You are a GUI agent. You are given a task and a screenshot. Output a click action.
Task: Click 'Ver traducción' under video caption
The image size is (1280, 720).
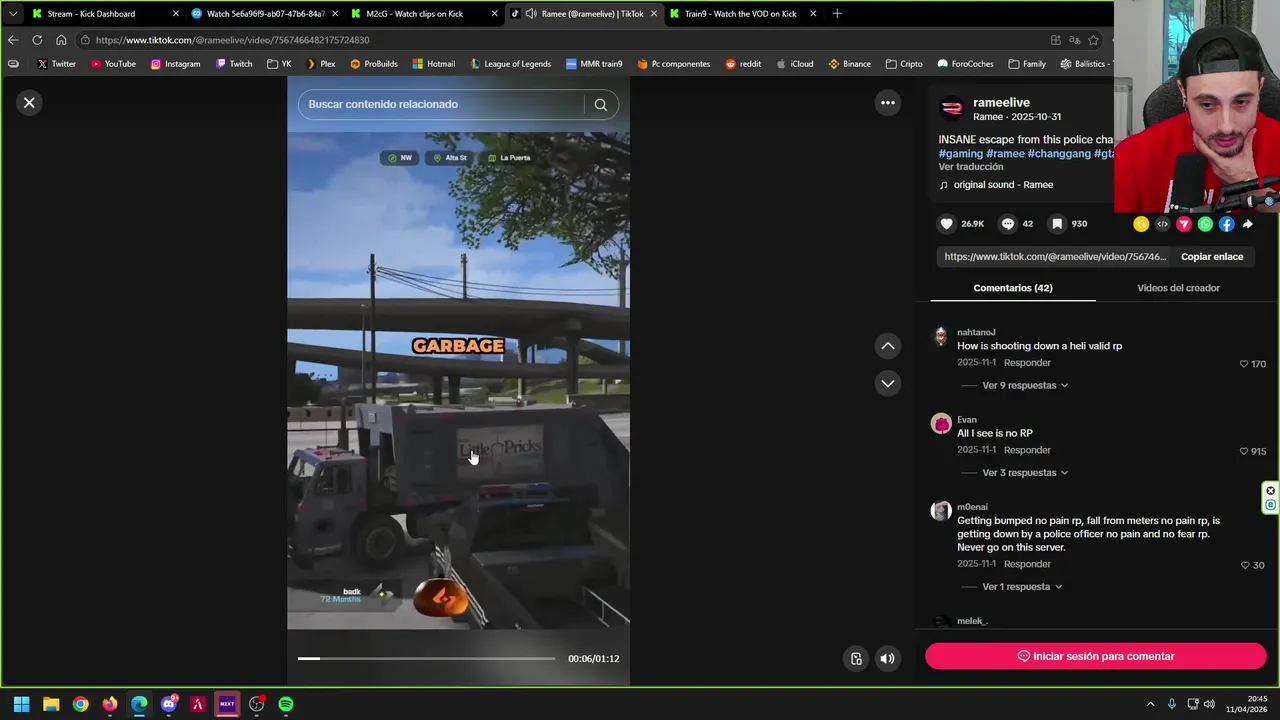[x=970, y=167]
